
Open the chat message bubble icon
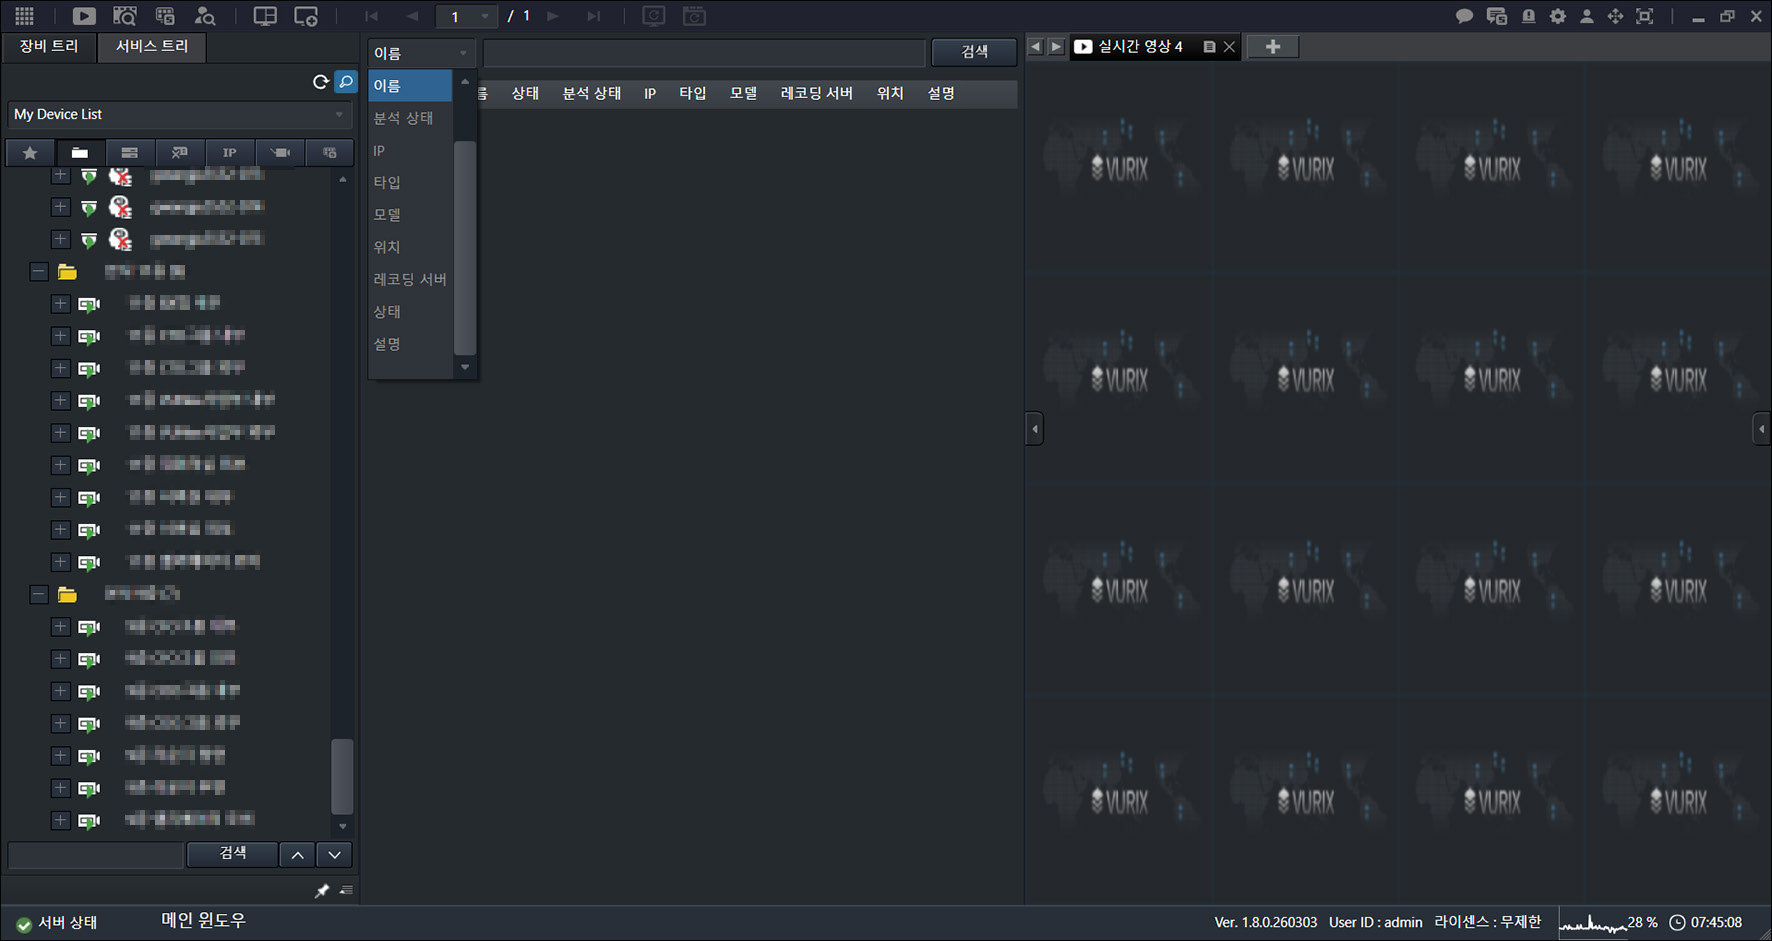(x=1464, y=16)
